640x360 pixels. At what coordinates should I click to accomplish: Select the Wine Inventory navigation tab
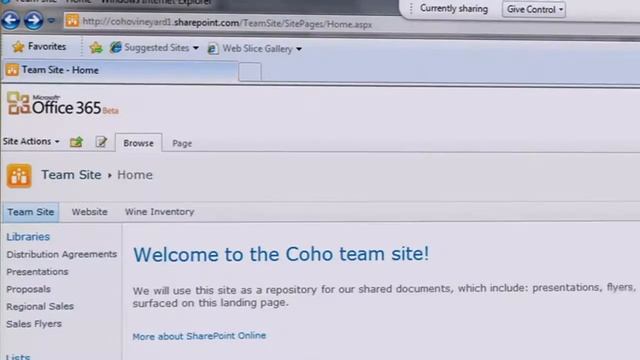[160, 212]
